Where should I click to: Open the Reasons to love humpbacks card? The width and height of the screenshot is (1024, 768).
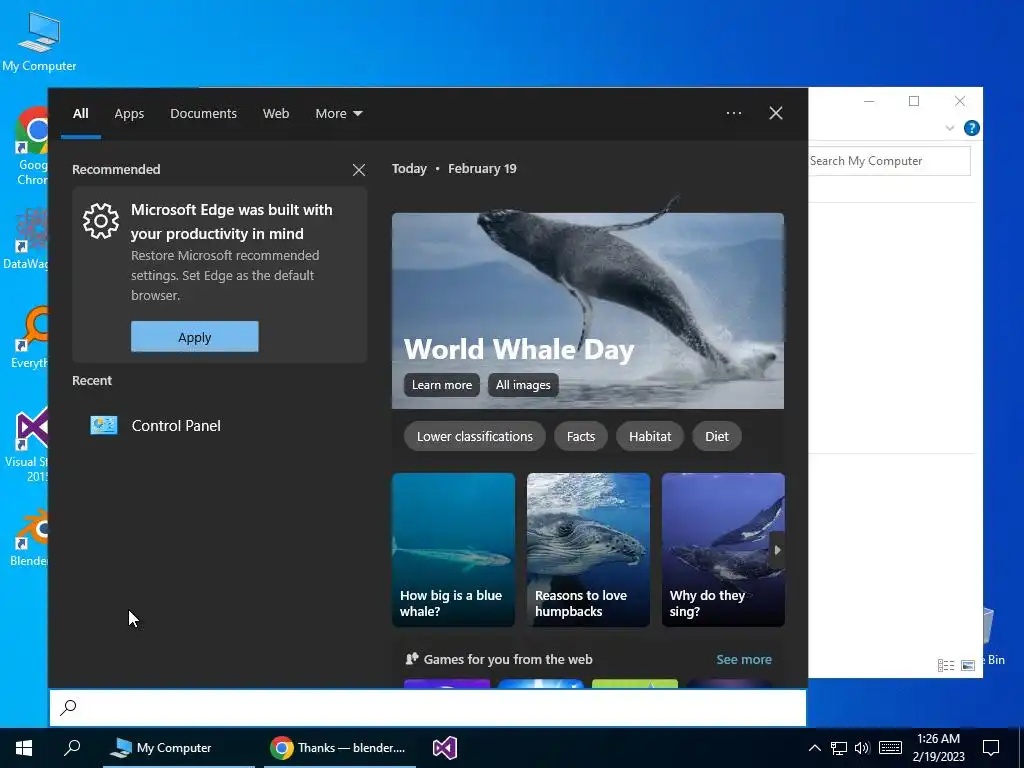click(588, 550)
